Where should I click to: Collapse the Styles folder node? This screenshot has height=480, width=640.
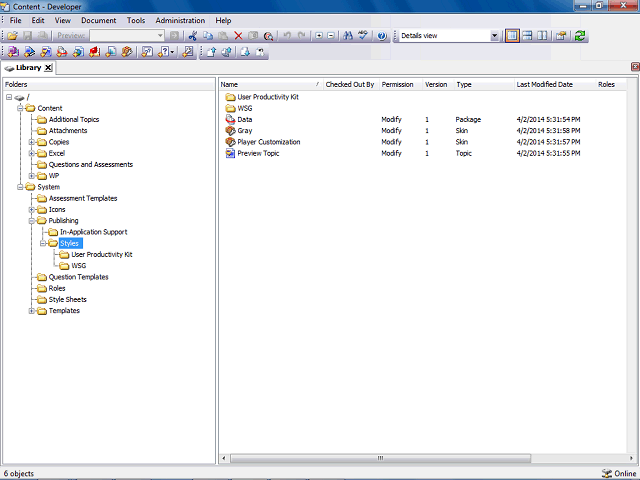coord(43,243)
